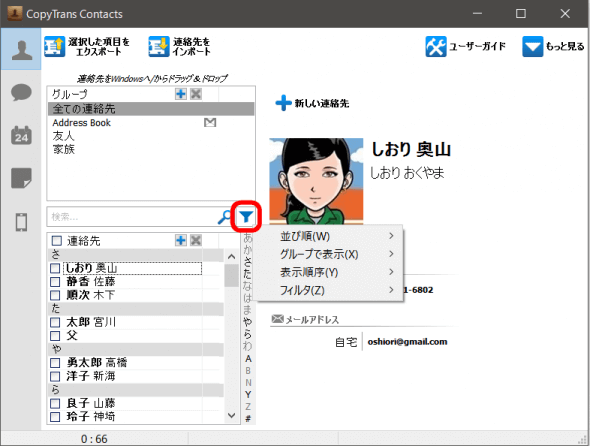The height and width of the screenshot is (446, 590).
Task: Click the もっと見る down arrow icon
Action: click(x=532, y=47)
